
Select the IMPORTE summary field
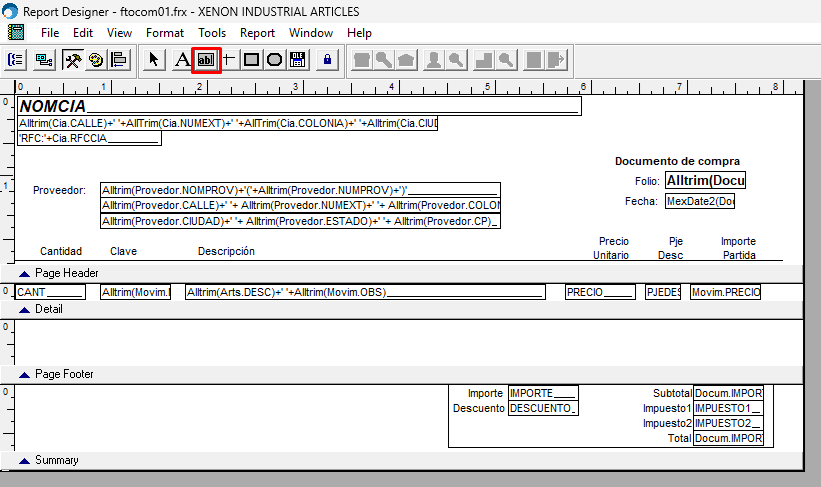point(543,393)
